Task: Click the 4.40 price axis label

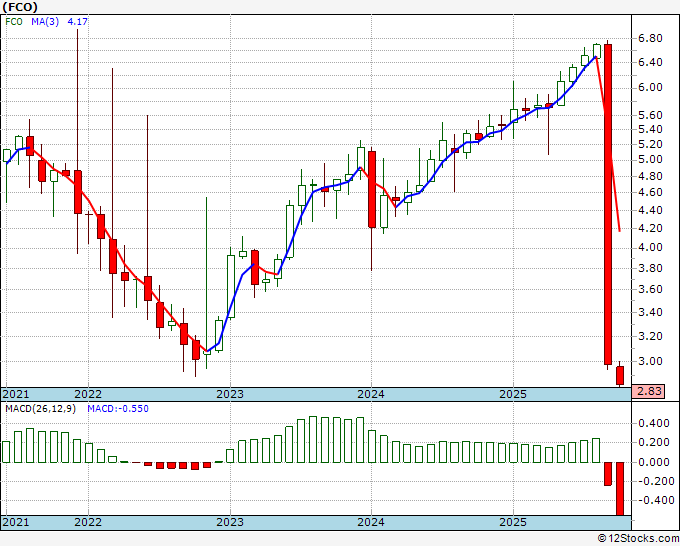Action: tap(650, 210)
